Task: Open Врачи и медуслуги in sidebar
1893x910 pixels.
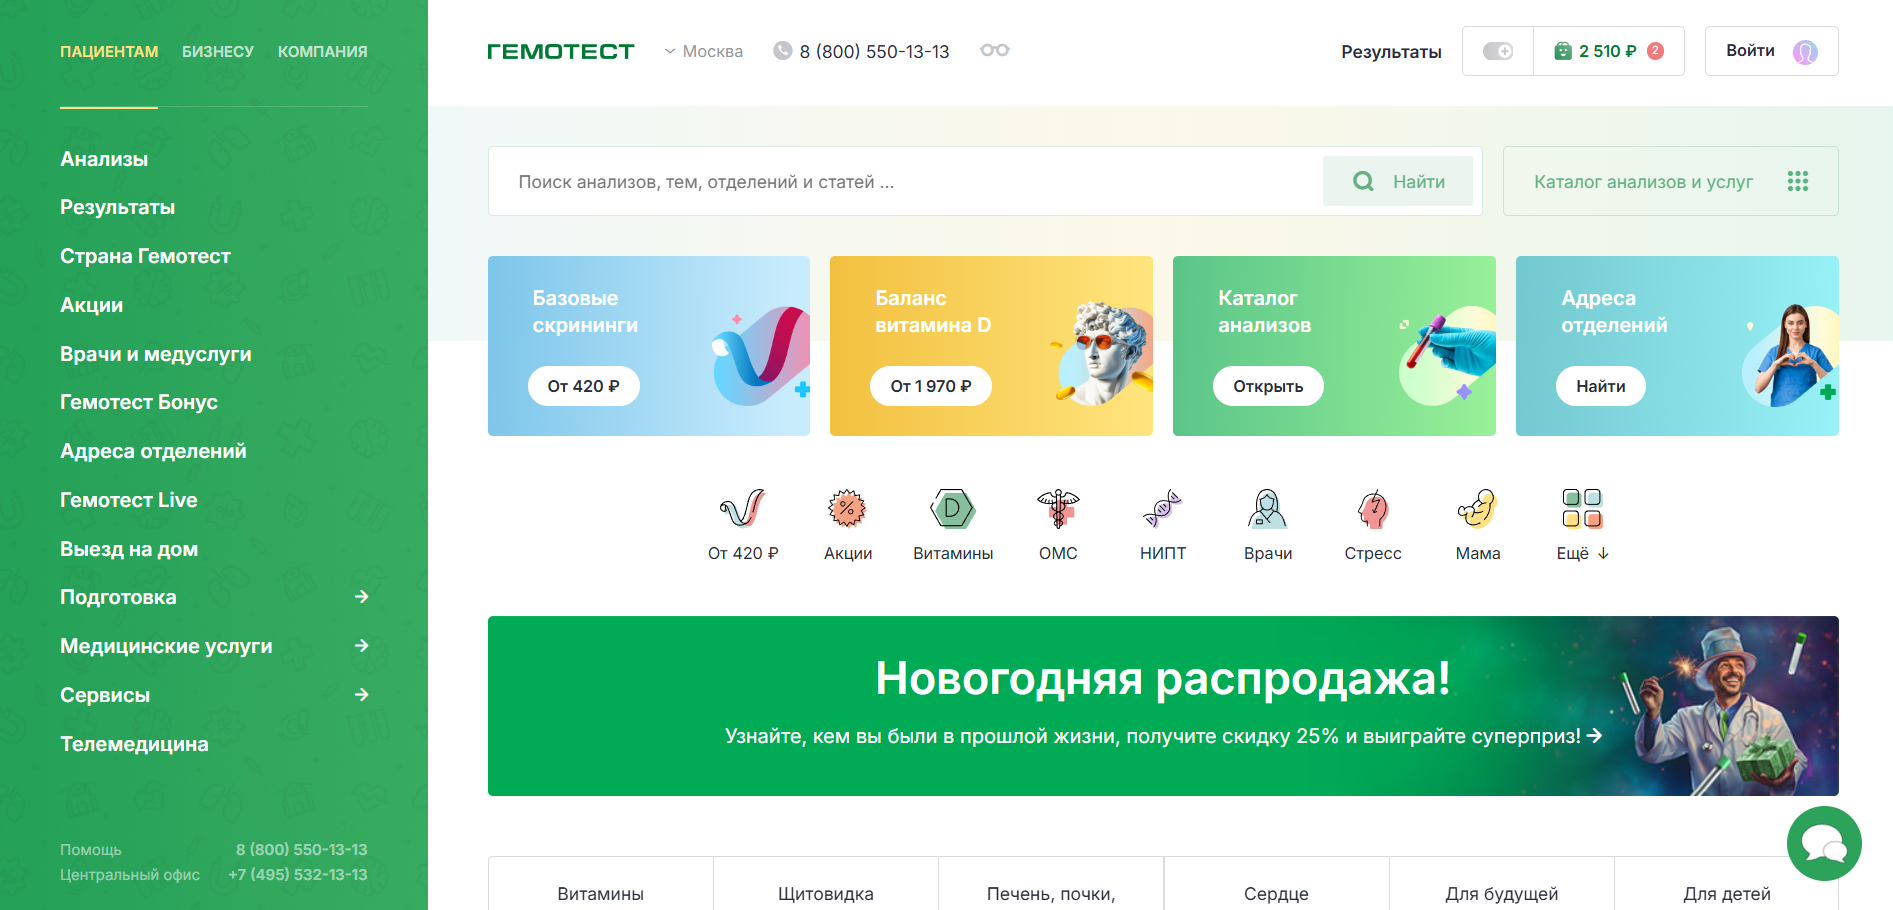Action: point(156,354)
